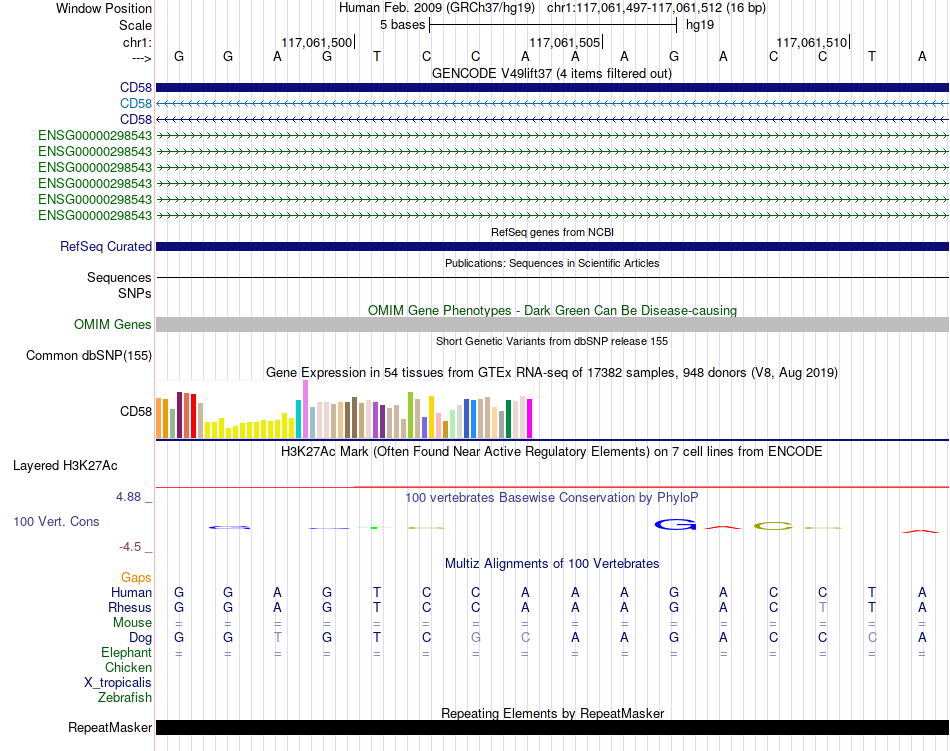The image size is (950, 751).
Task: Click the top dark blue CD58 gene bar
Action: click(552, 87)
